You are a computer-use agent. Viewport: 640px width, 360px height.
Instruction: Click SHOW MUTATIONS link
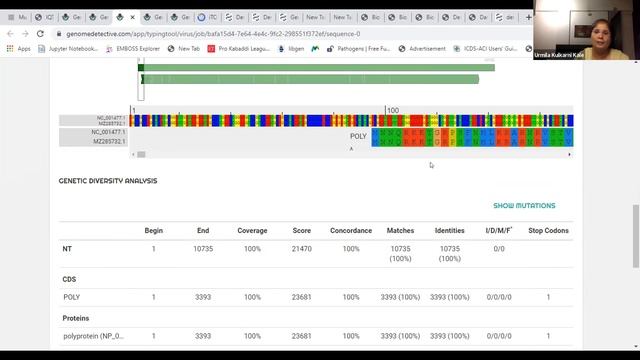click(524, 206)
